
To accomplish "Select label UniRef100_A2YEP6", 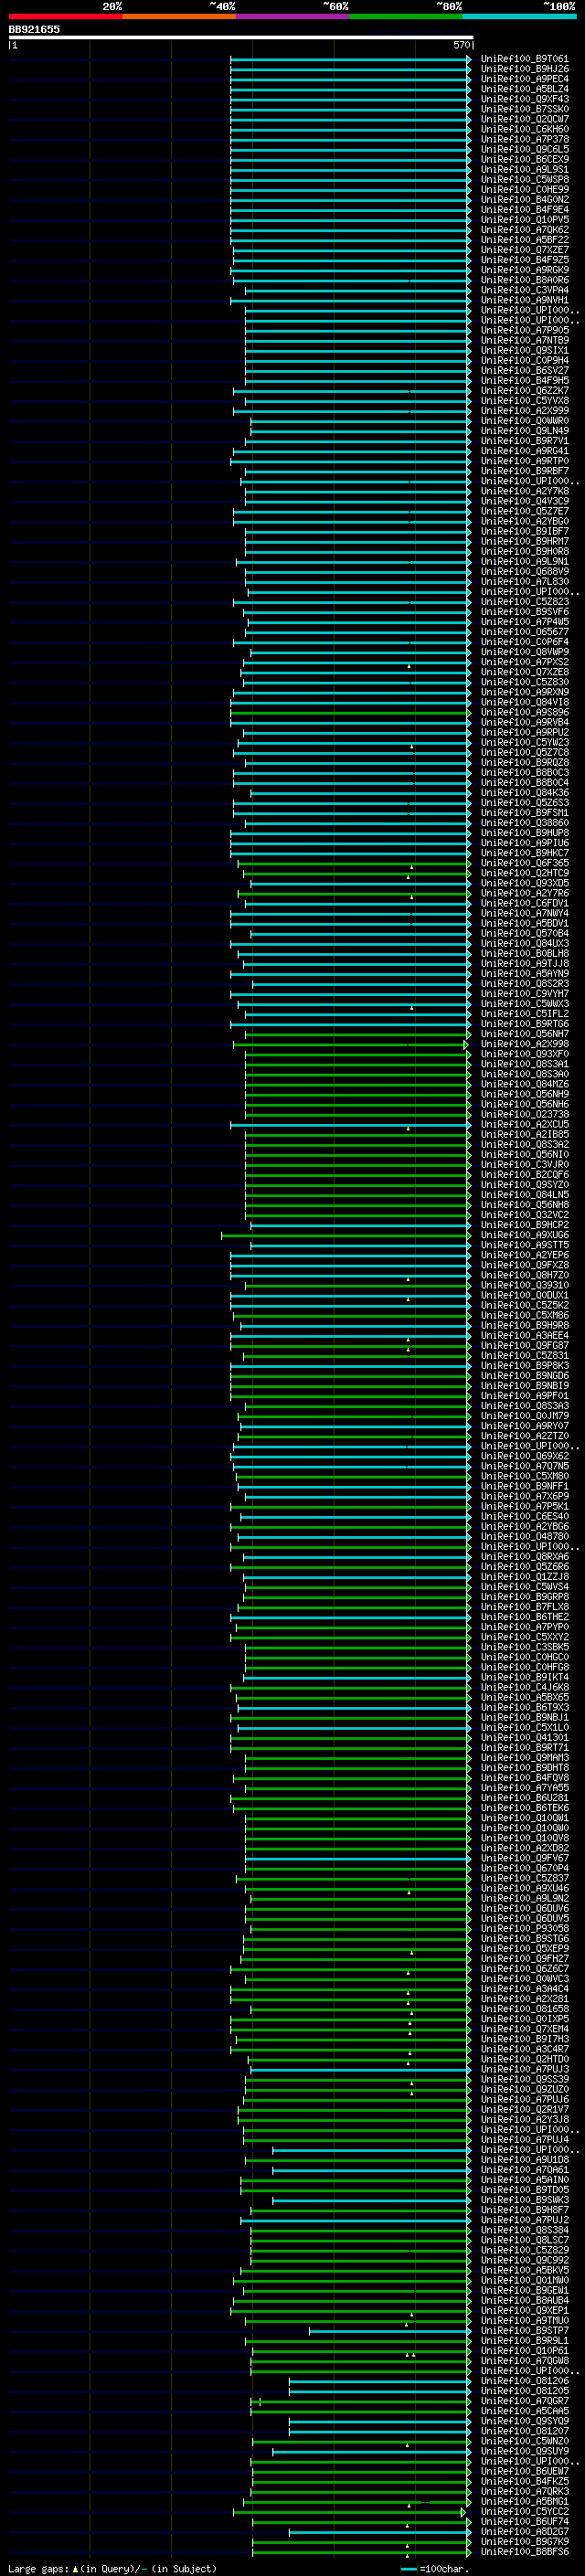I will 524,1255.
